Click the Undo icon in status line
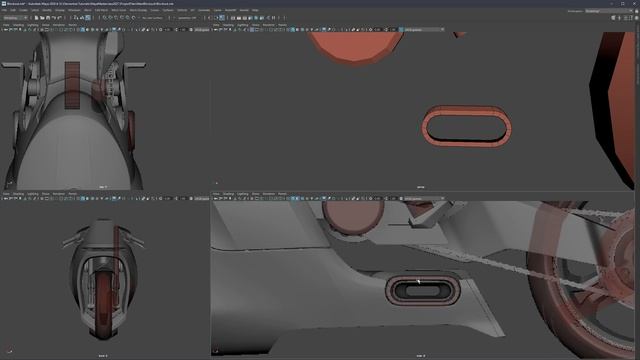Image resolution: width=640 pixels, height=360 pixels. click(53, 18)
